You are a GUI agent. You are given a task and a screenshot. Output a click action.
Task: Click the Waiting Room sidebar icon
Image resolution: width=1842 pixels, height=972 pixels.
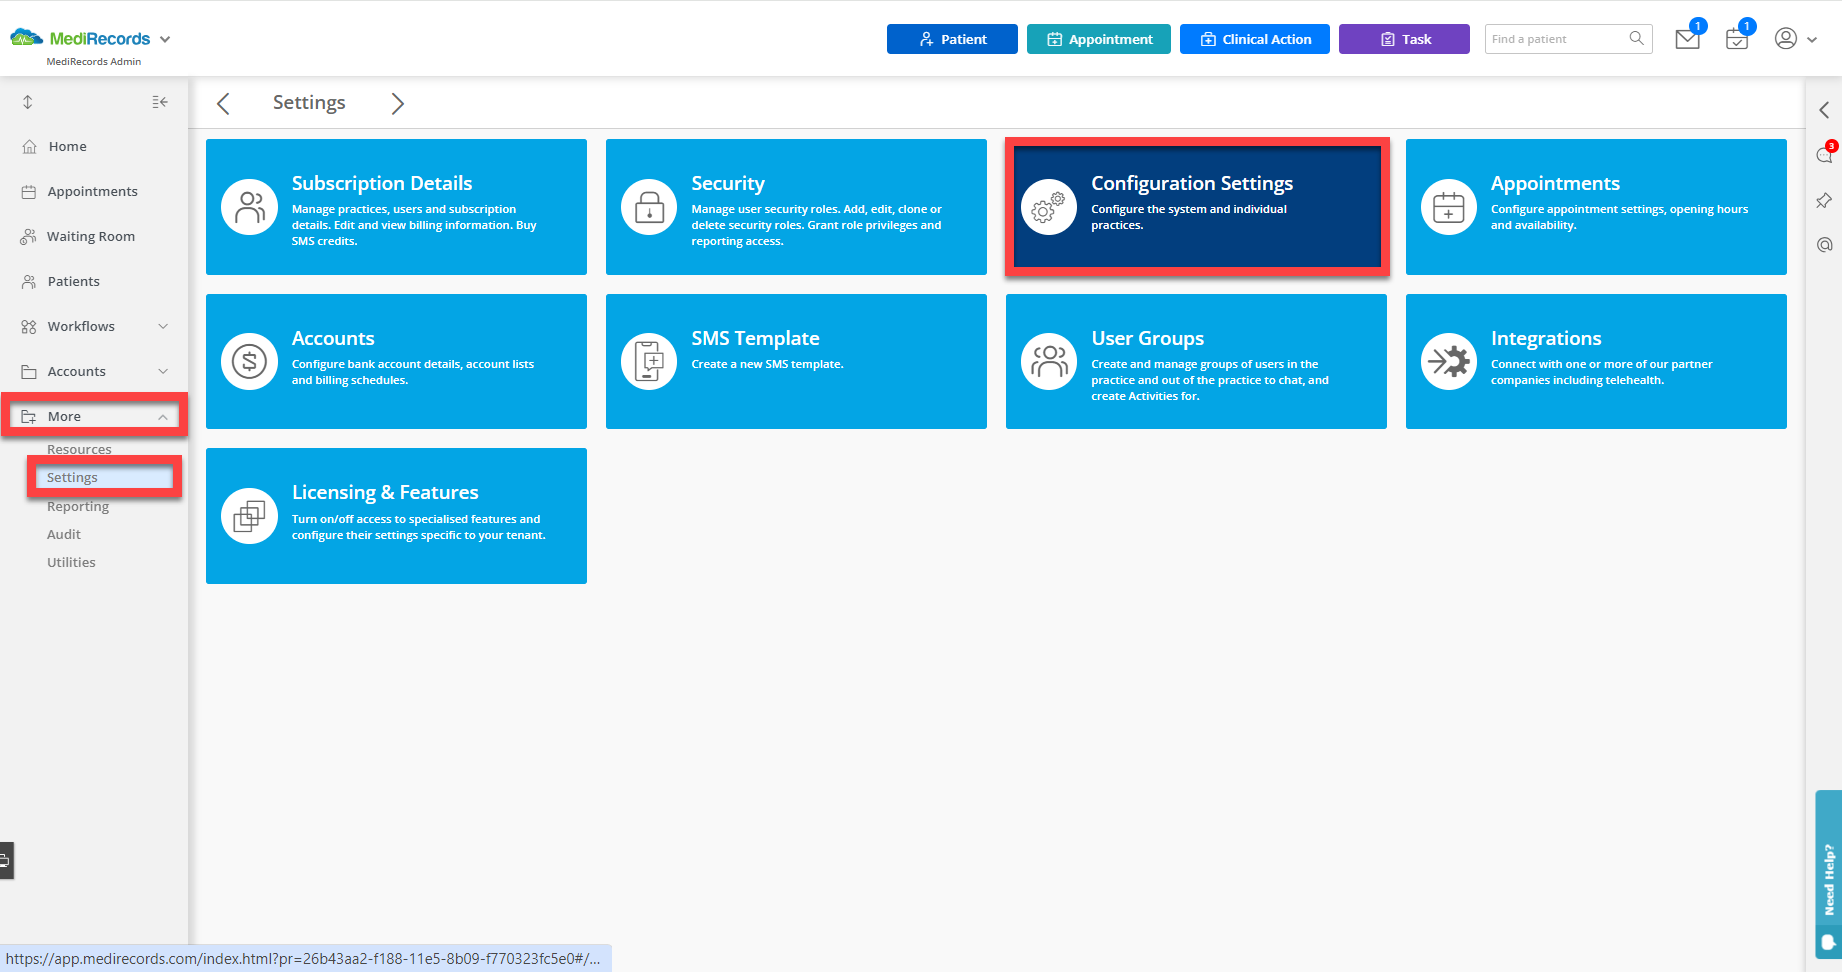coord(28,236)
